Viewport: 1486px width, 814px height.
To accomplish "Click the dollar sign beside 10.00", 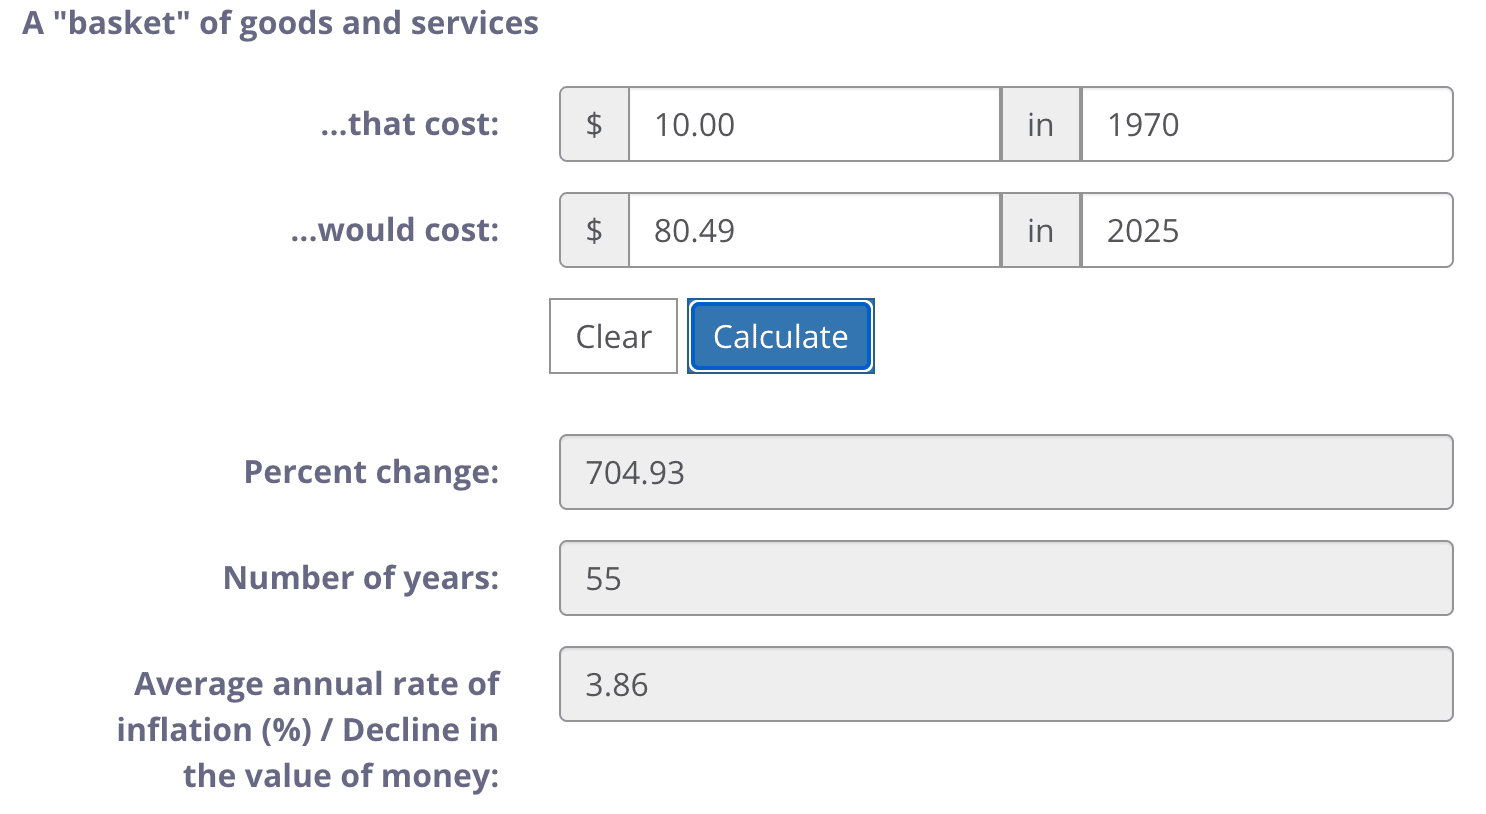I will (x=594, y=124).
